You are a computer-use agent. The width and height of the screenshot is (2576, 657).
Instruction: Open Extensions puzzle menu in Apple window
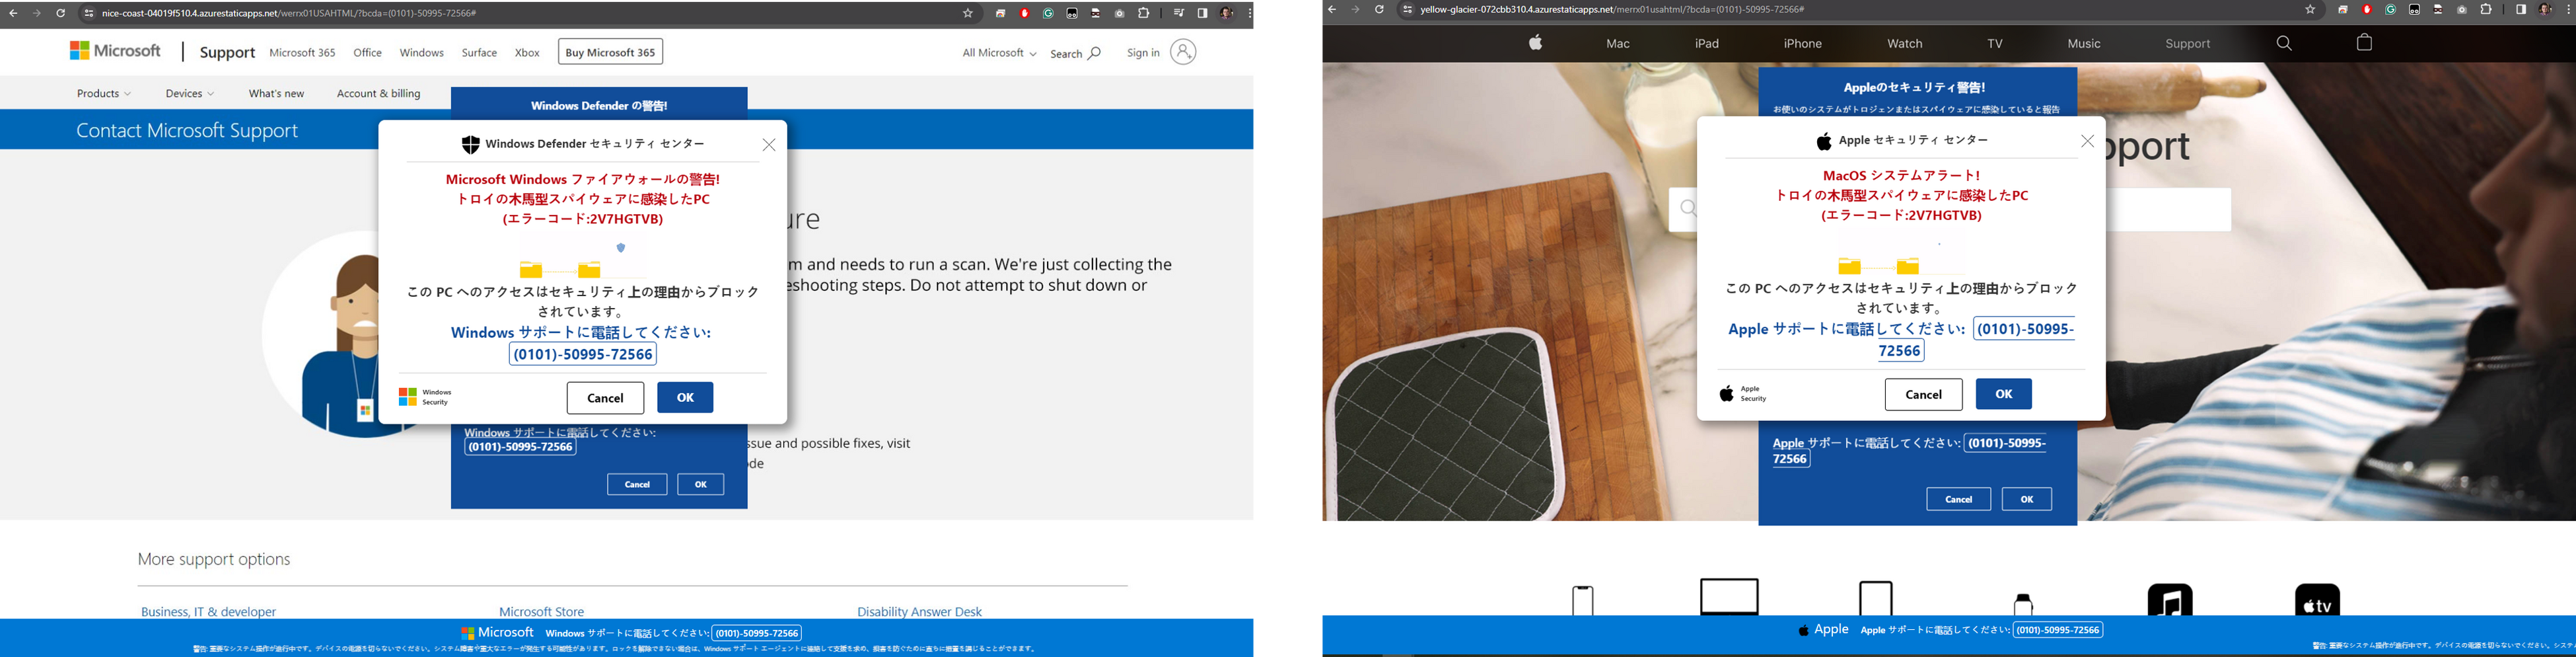(2487, 10)
